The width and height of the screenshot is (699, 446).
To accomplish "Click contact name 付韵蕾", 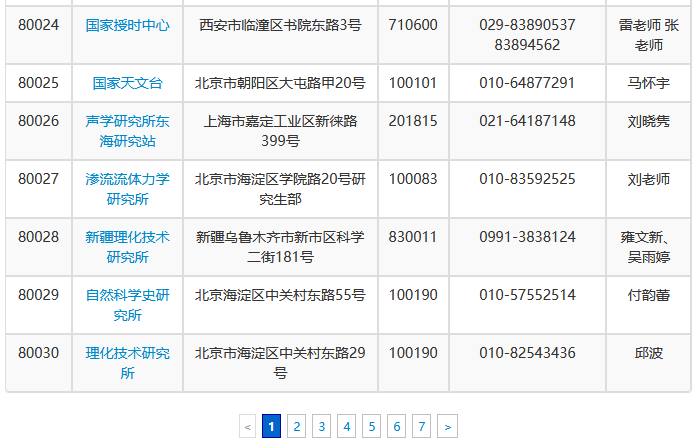I will 649,295.
